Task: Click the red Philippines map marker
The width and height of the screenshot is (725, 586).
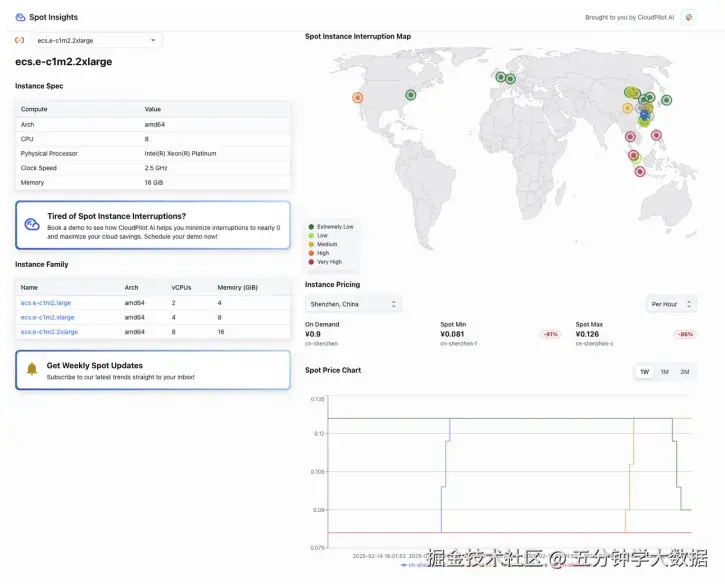Action: (x=656, y=135)
